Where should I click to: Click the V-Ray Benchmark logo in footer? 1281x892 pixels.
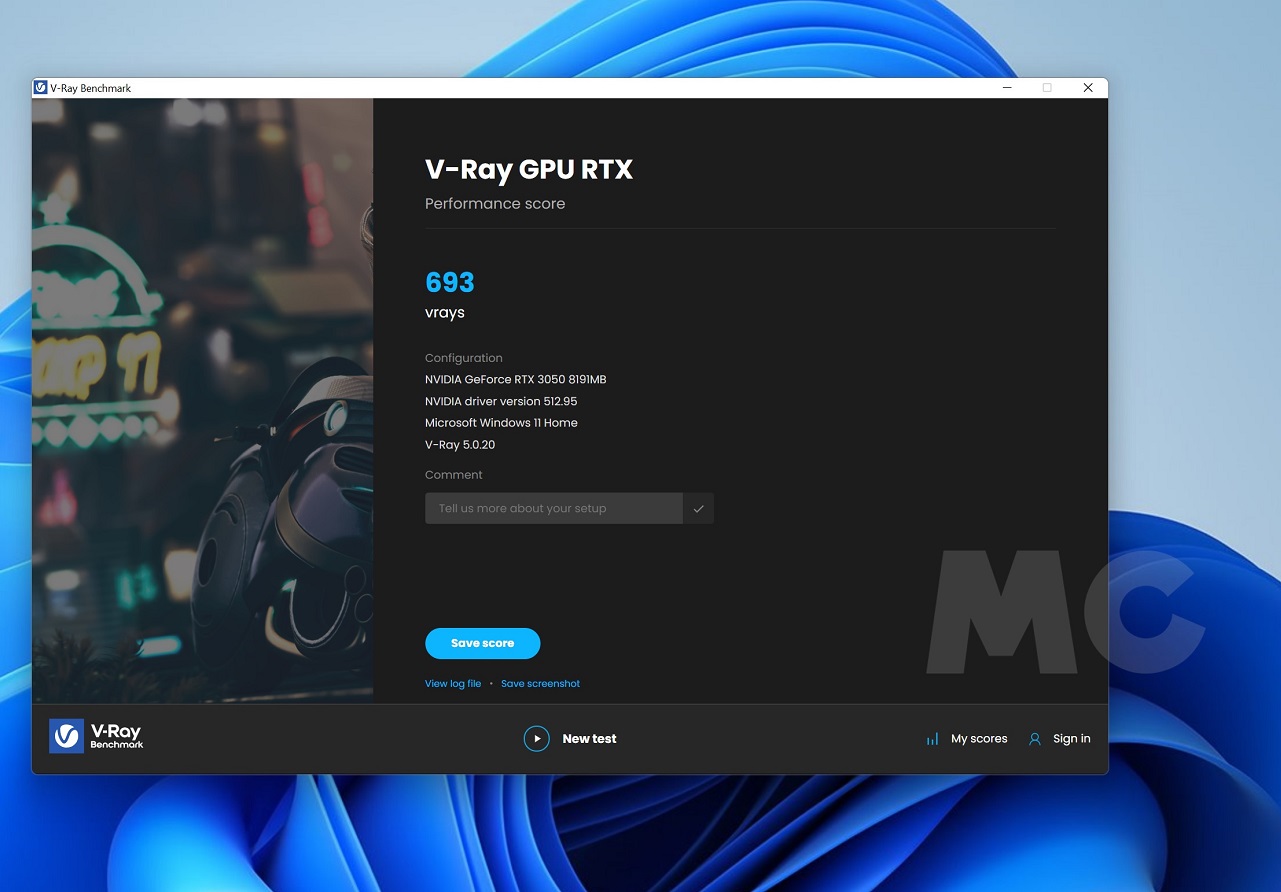coord(97,737)
